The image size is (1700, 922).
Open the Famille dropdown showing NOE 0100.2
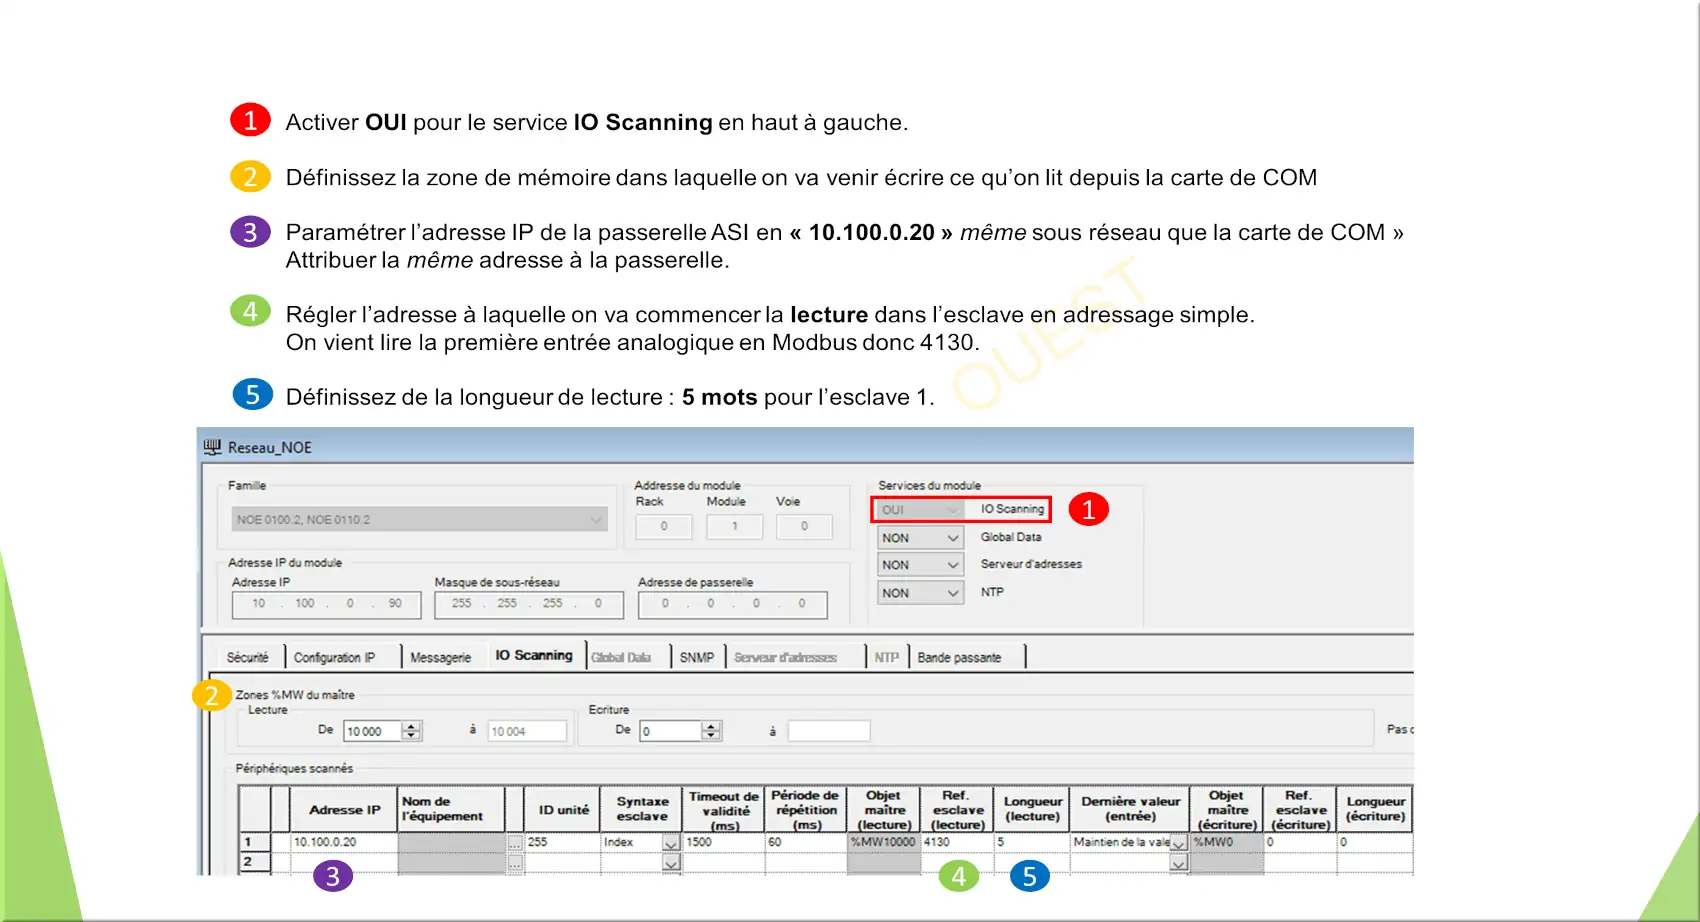[419, 520]
